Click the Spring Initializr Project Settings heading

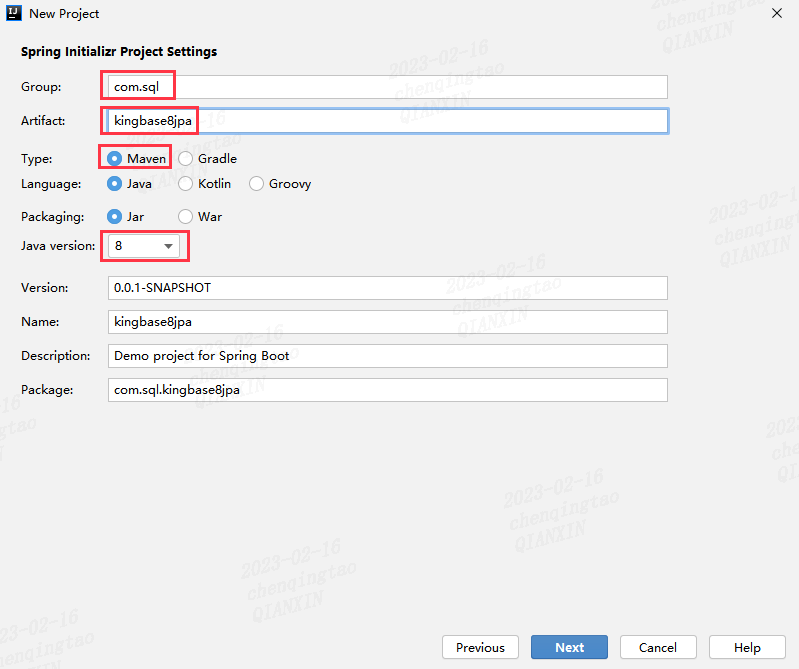(119, 51)
